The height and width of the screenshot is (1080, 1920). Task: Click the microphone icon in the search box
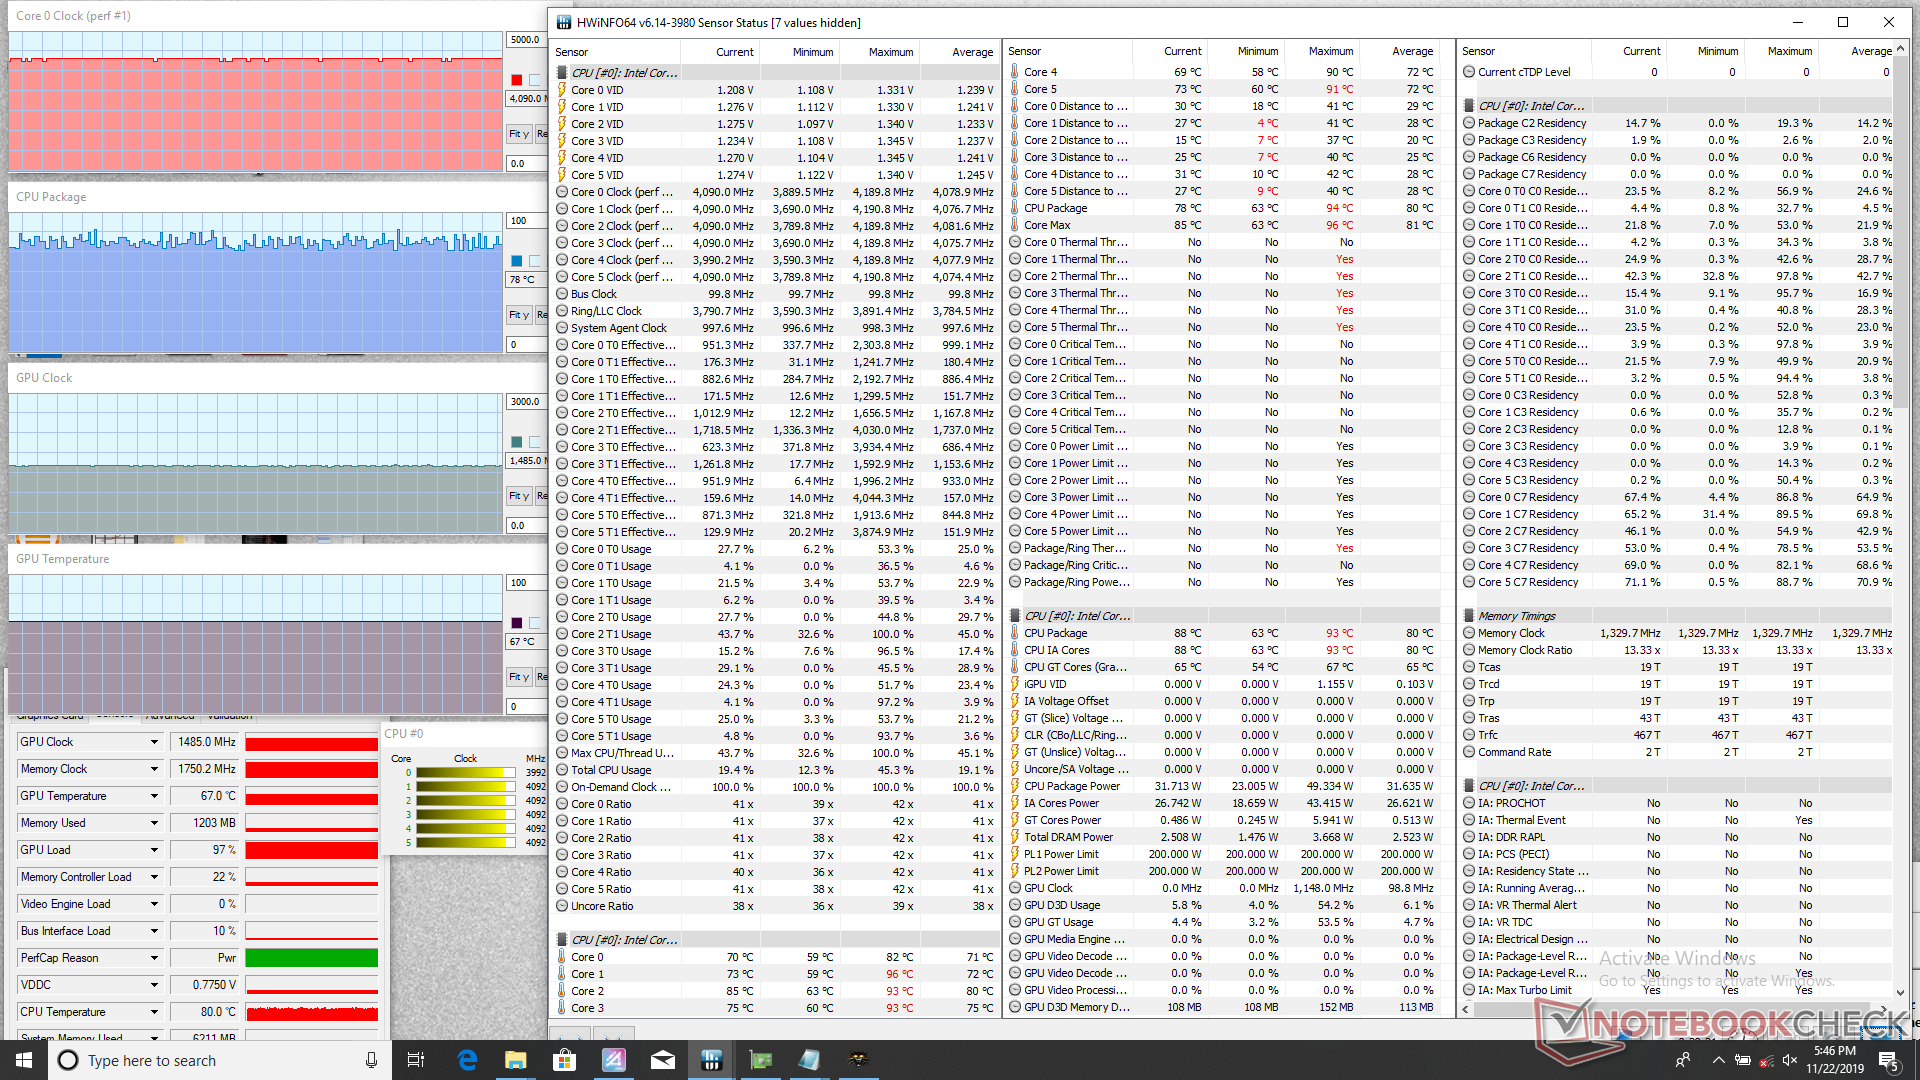pyautogui.click(x=371, y=1060)
